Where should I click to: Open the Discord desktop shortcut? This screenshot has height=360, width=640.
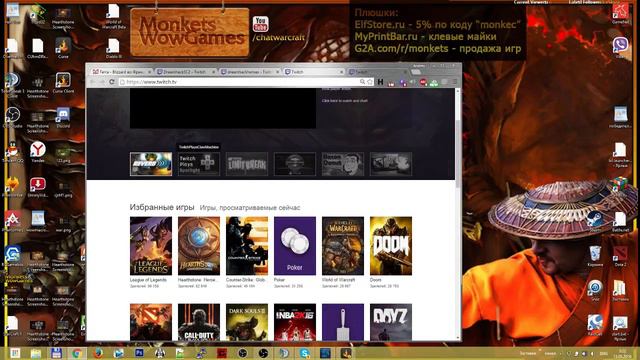63,118
